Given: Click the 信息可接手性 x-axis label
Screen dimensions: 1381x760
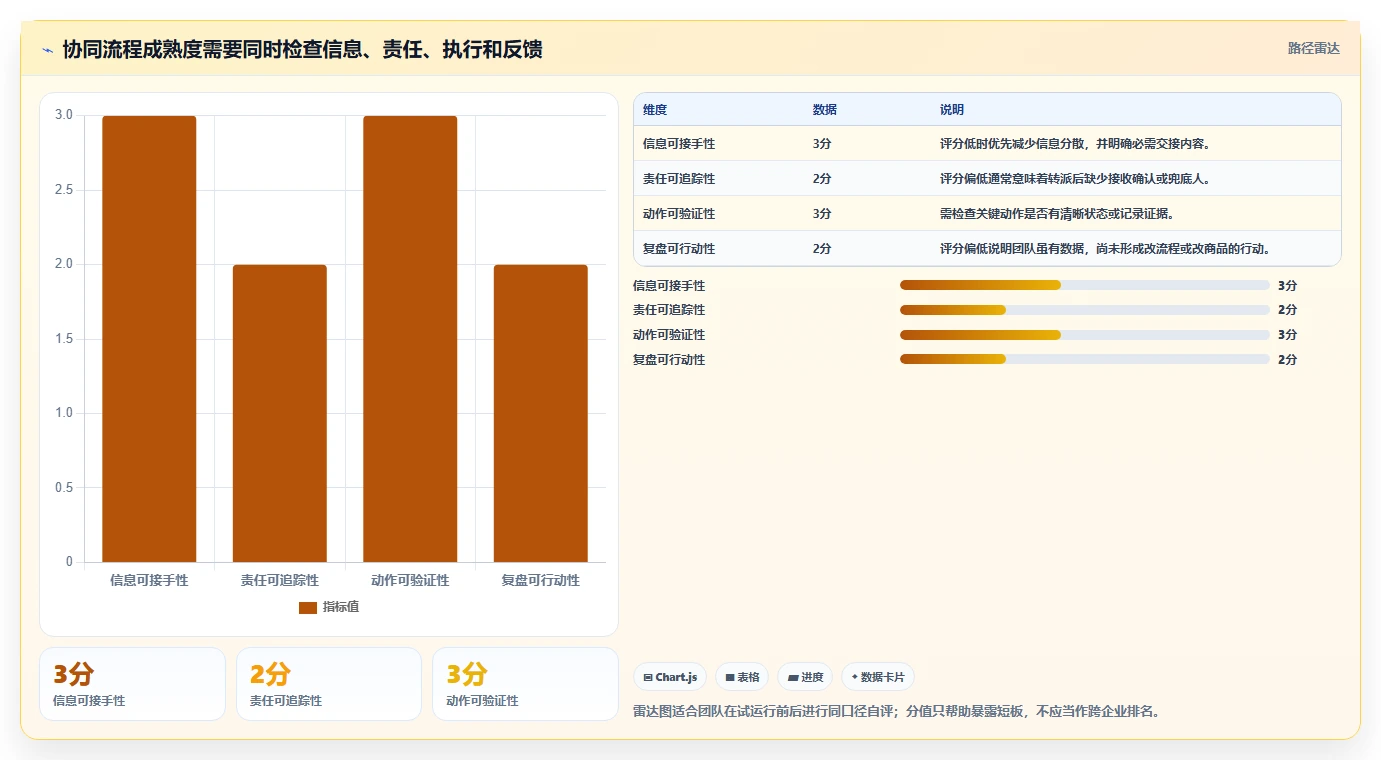Looking at the screenshot, I should coord(149,580).
